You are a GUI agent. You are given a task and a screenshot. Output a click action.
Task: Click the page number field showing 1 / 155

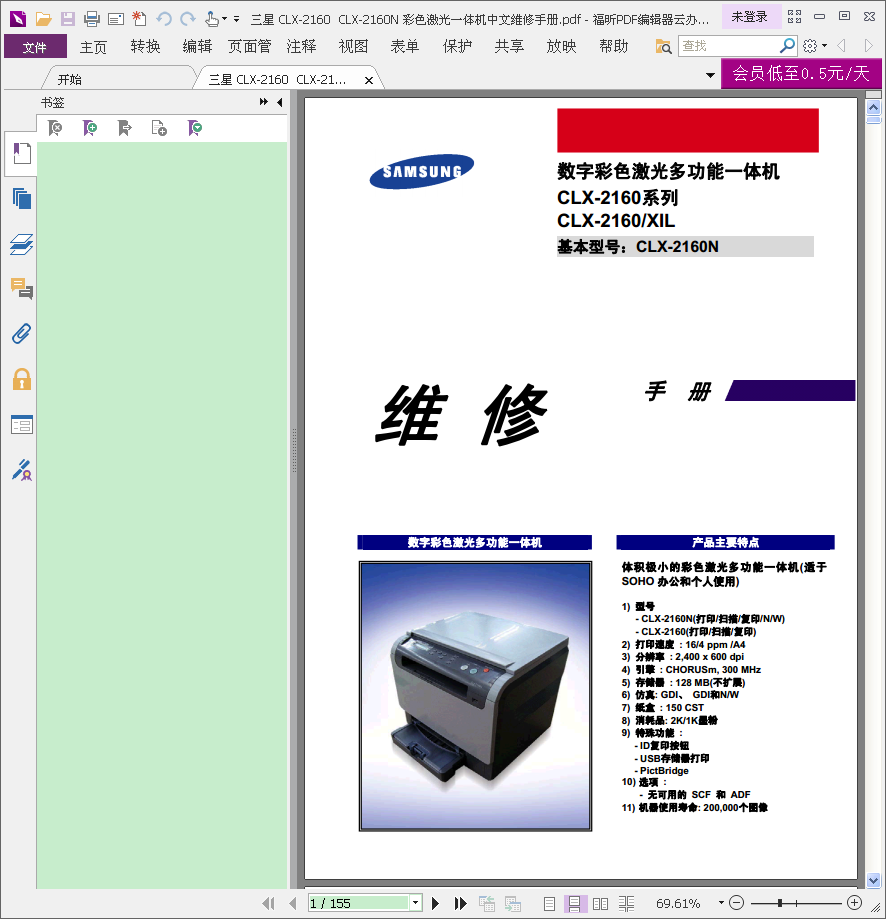pos(358,903)
